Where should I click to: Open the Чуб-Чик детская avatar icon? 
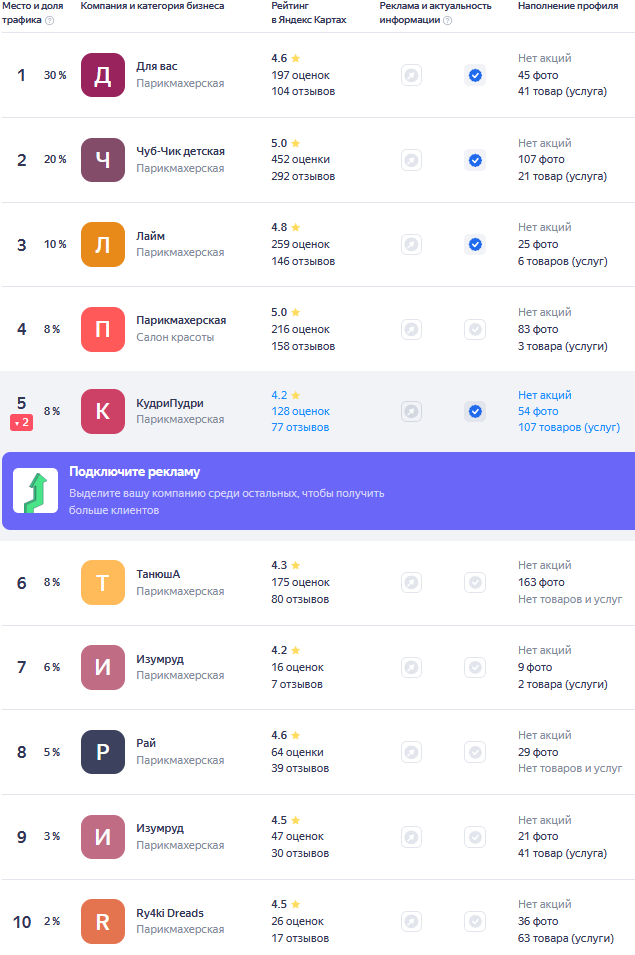point(103,160)
